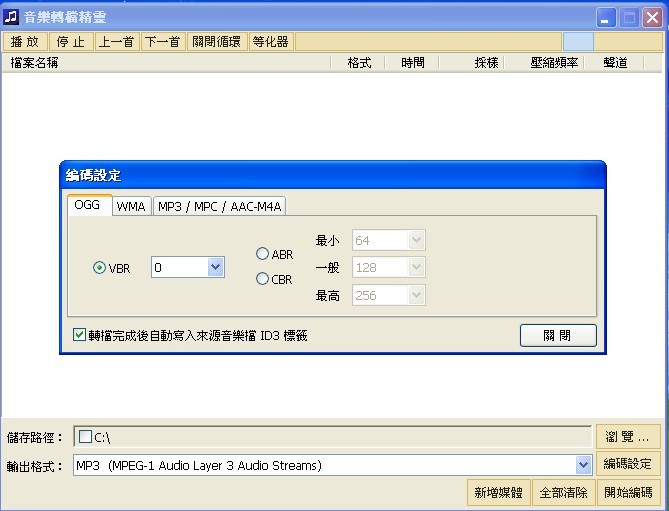
Task: Uncheck the auto-write ID3 tag checkbox
Action: coord(80,335)
